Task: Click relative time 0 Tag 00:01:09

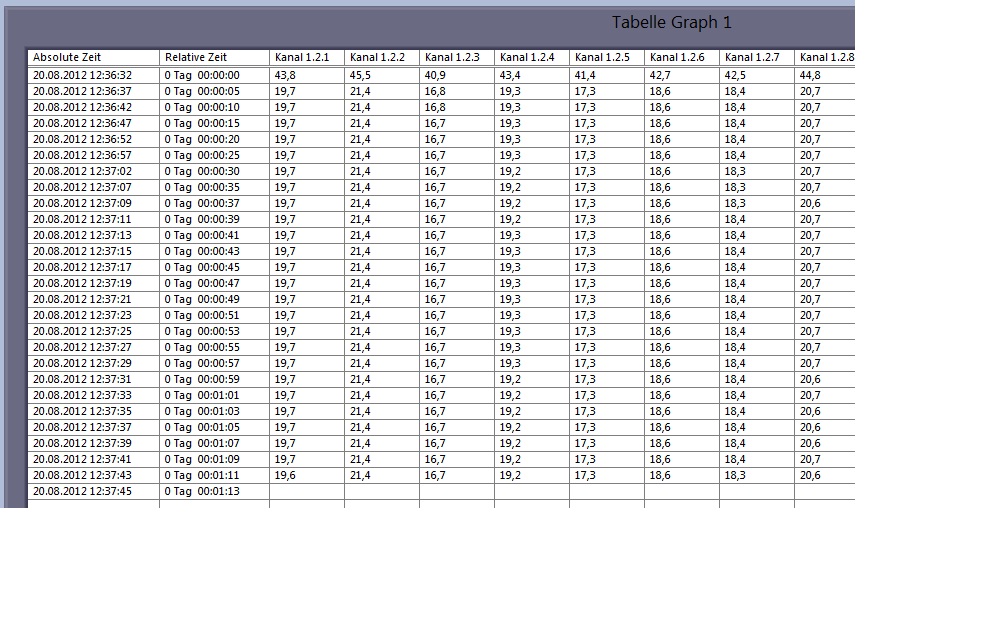Action: point(214,460)
